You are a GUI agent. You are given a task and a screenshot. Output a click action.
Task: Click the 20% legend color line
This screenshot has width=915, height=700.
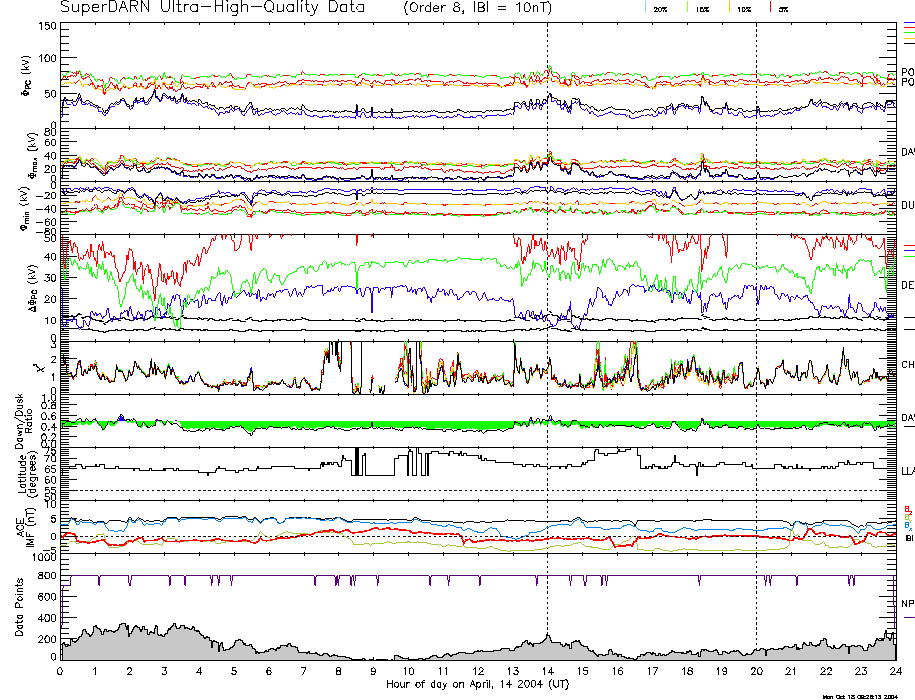(x=645, y=8)
